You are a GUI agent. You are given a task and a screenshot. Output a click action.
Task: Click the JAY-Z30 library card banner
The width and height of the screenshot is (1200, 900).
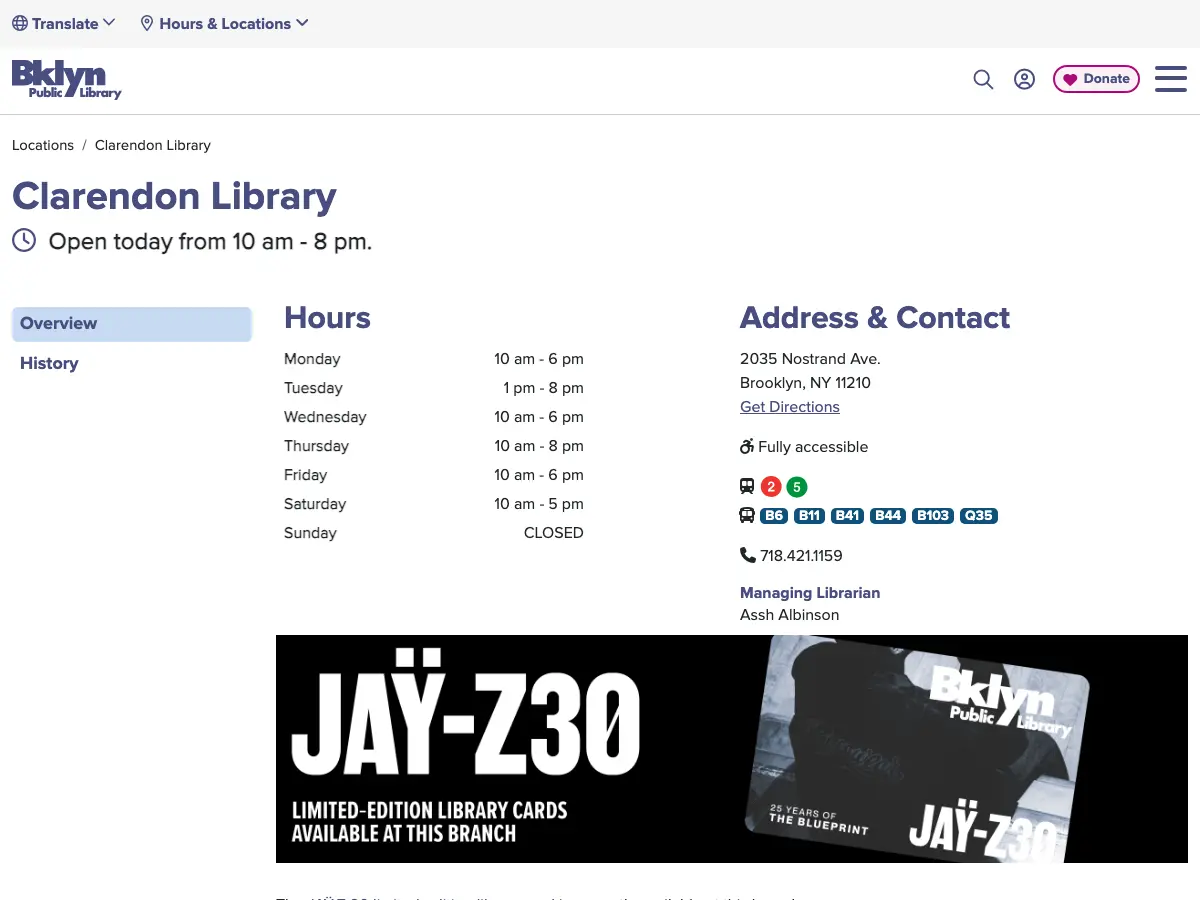[x=732, y=749]
